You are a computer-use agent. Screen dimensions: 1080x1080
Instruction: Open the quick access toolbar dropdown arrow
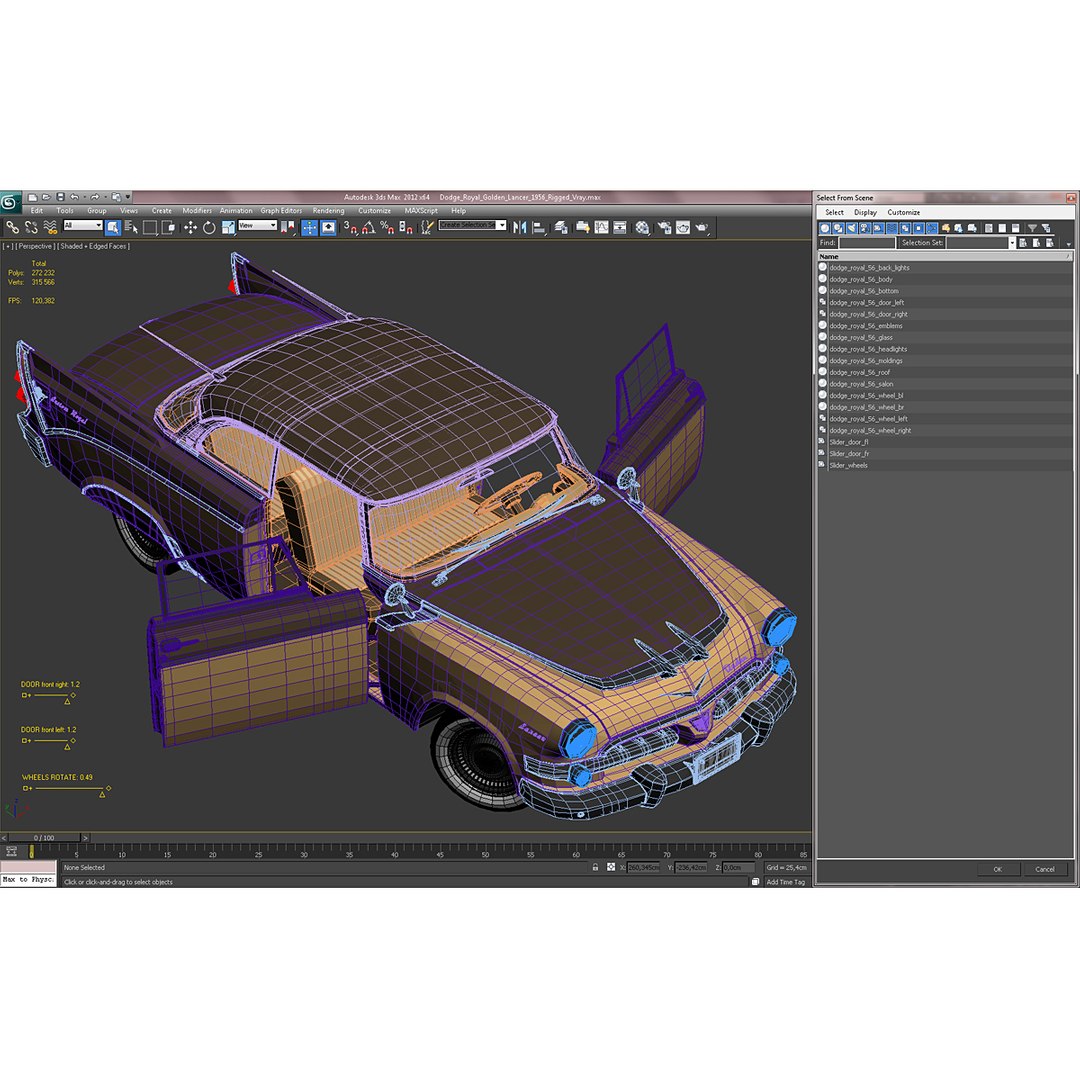(x=127, y=197)
